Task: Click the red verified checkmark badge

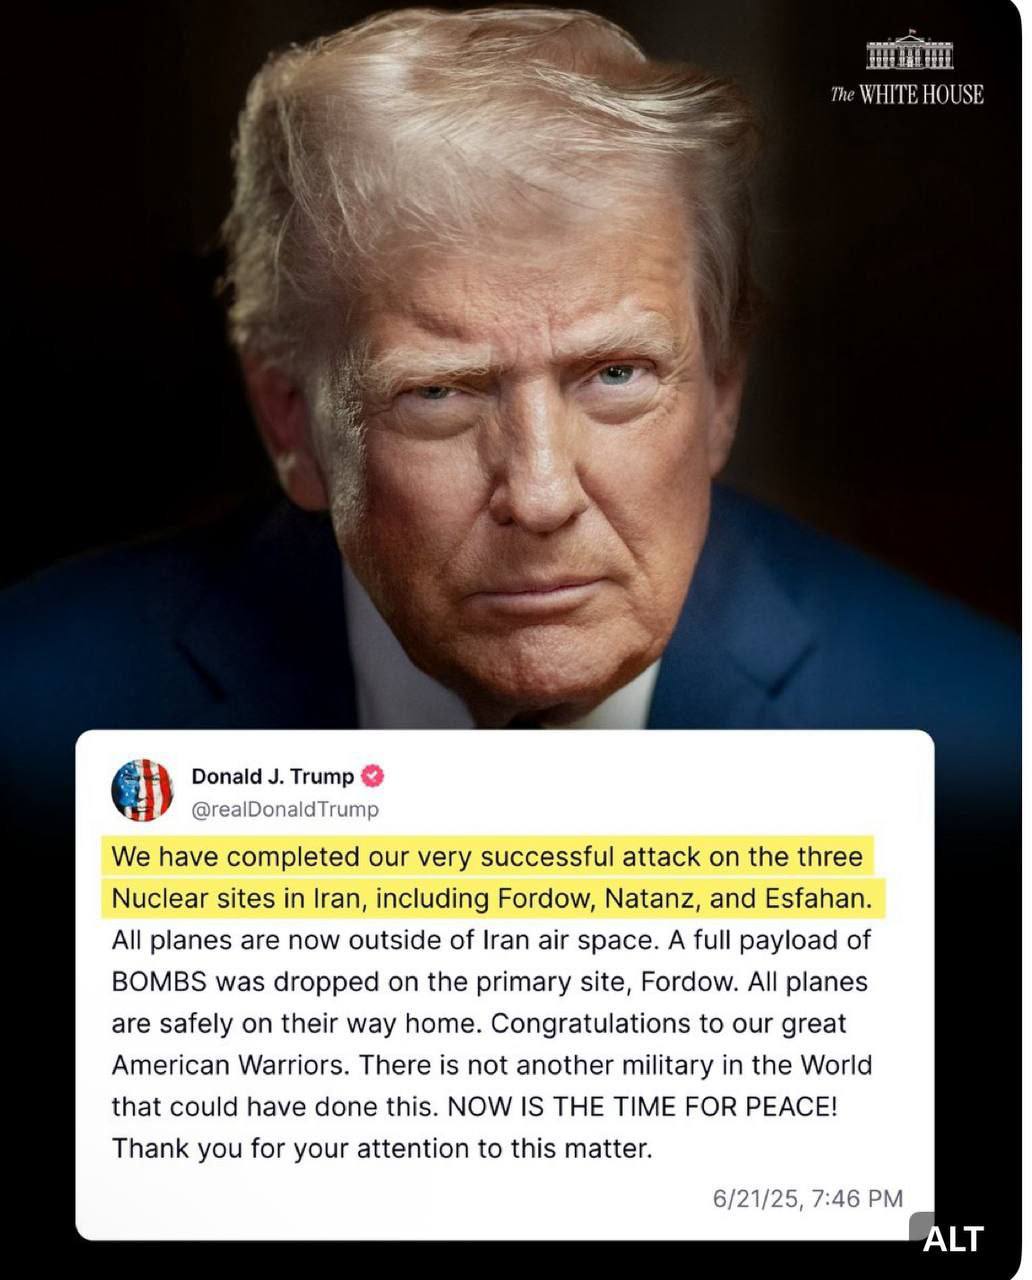Action: pos(372,776)
